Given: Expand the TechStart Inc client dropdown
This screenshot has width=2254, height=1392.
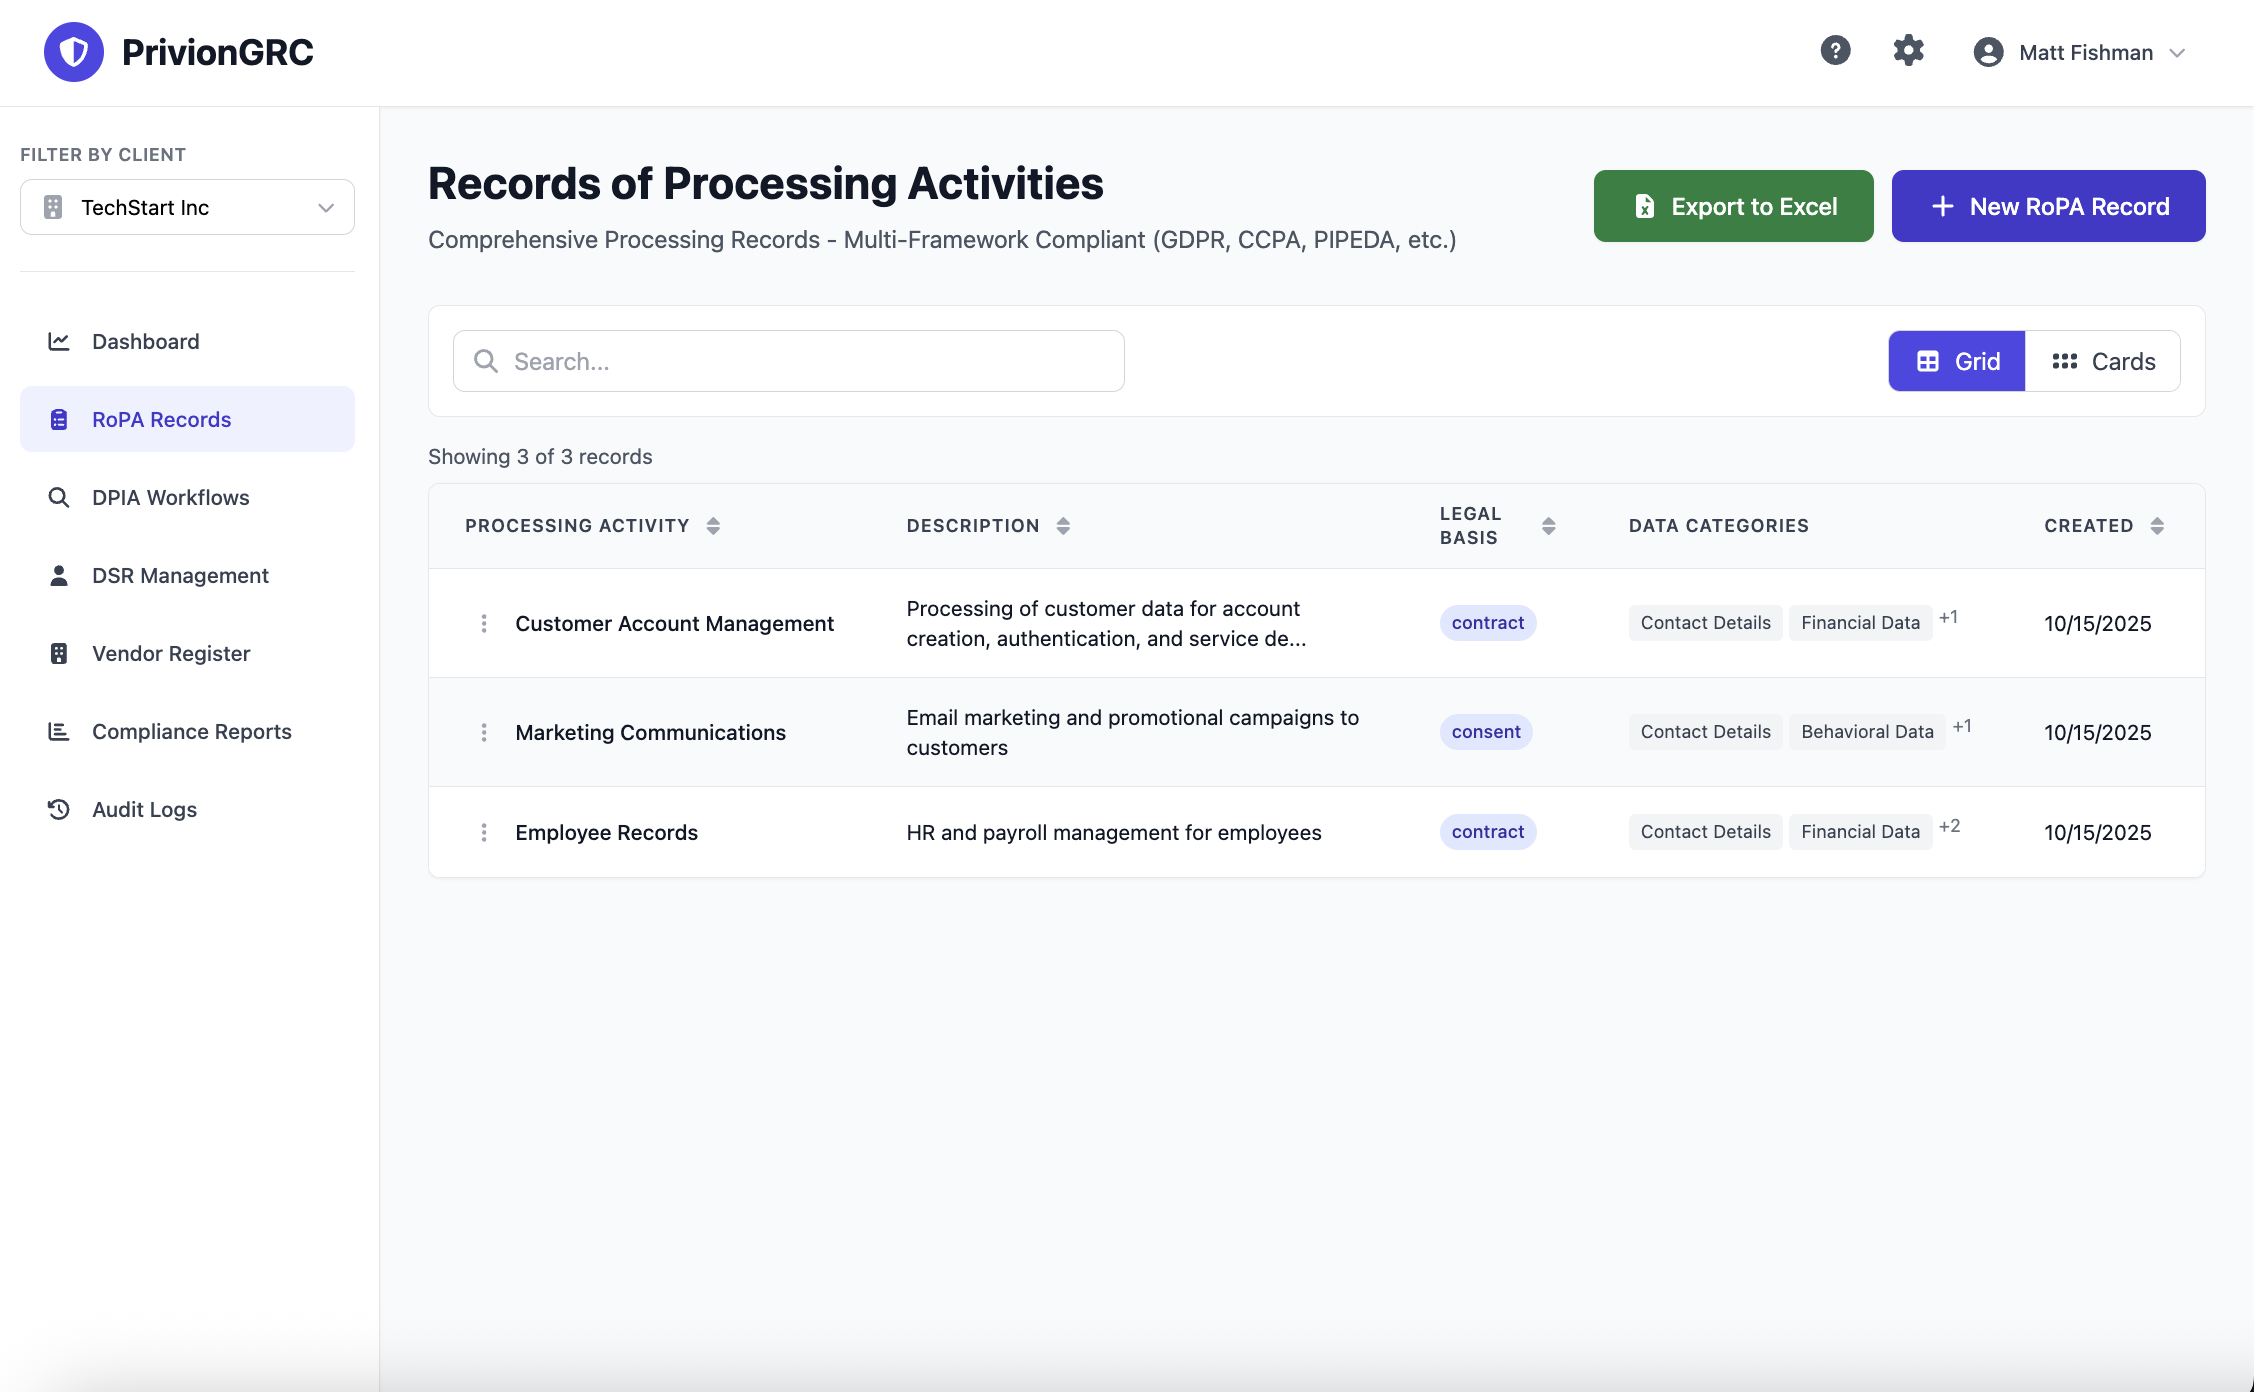Looking at the screenshot, I should point(187,207).
